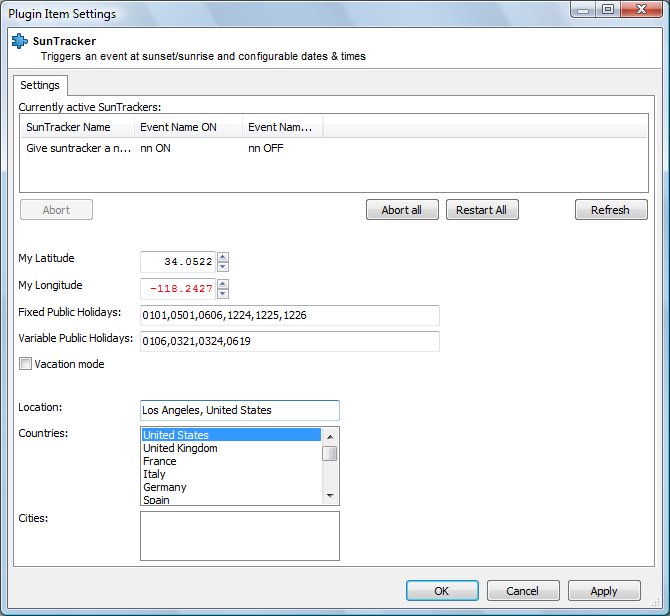Toggle the Vacation mode checkbox
Viewport: 670px width, 616px height.
[x=25, y=364]
